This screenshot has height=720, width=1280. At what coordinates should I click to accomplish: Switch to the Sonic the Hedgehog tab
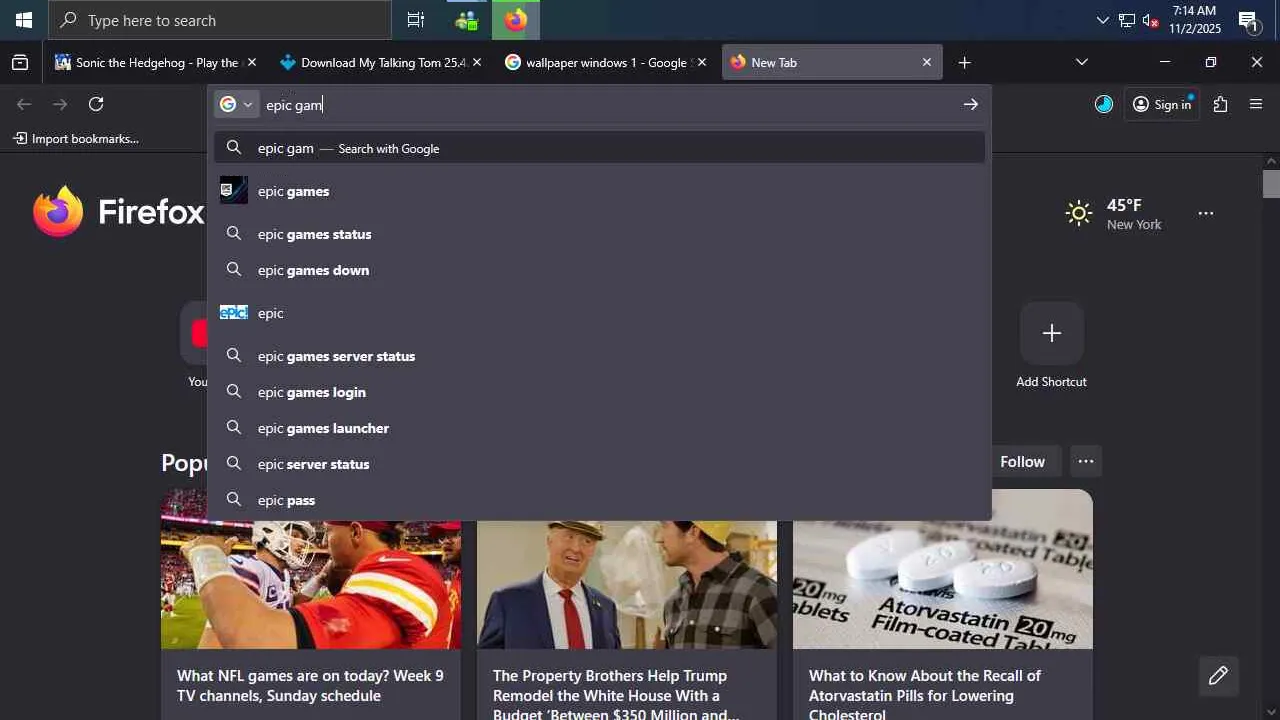click(156, 62)
